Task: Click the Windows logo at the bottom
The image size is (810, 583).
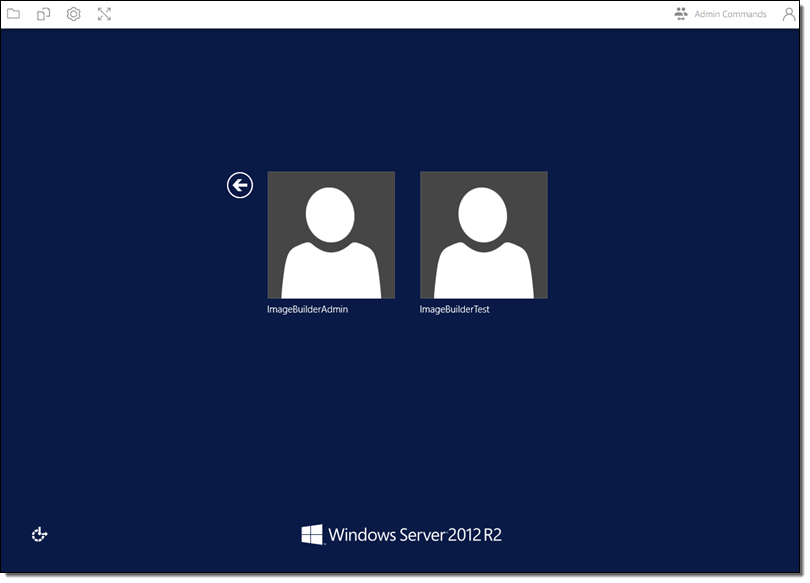Action: pos(312,535)
